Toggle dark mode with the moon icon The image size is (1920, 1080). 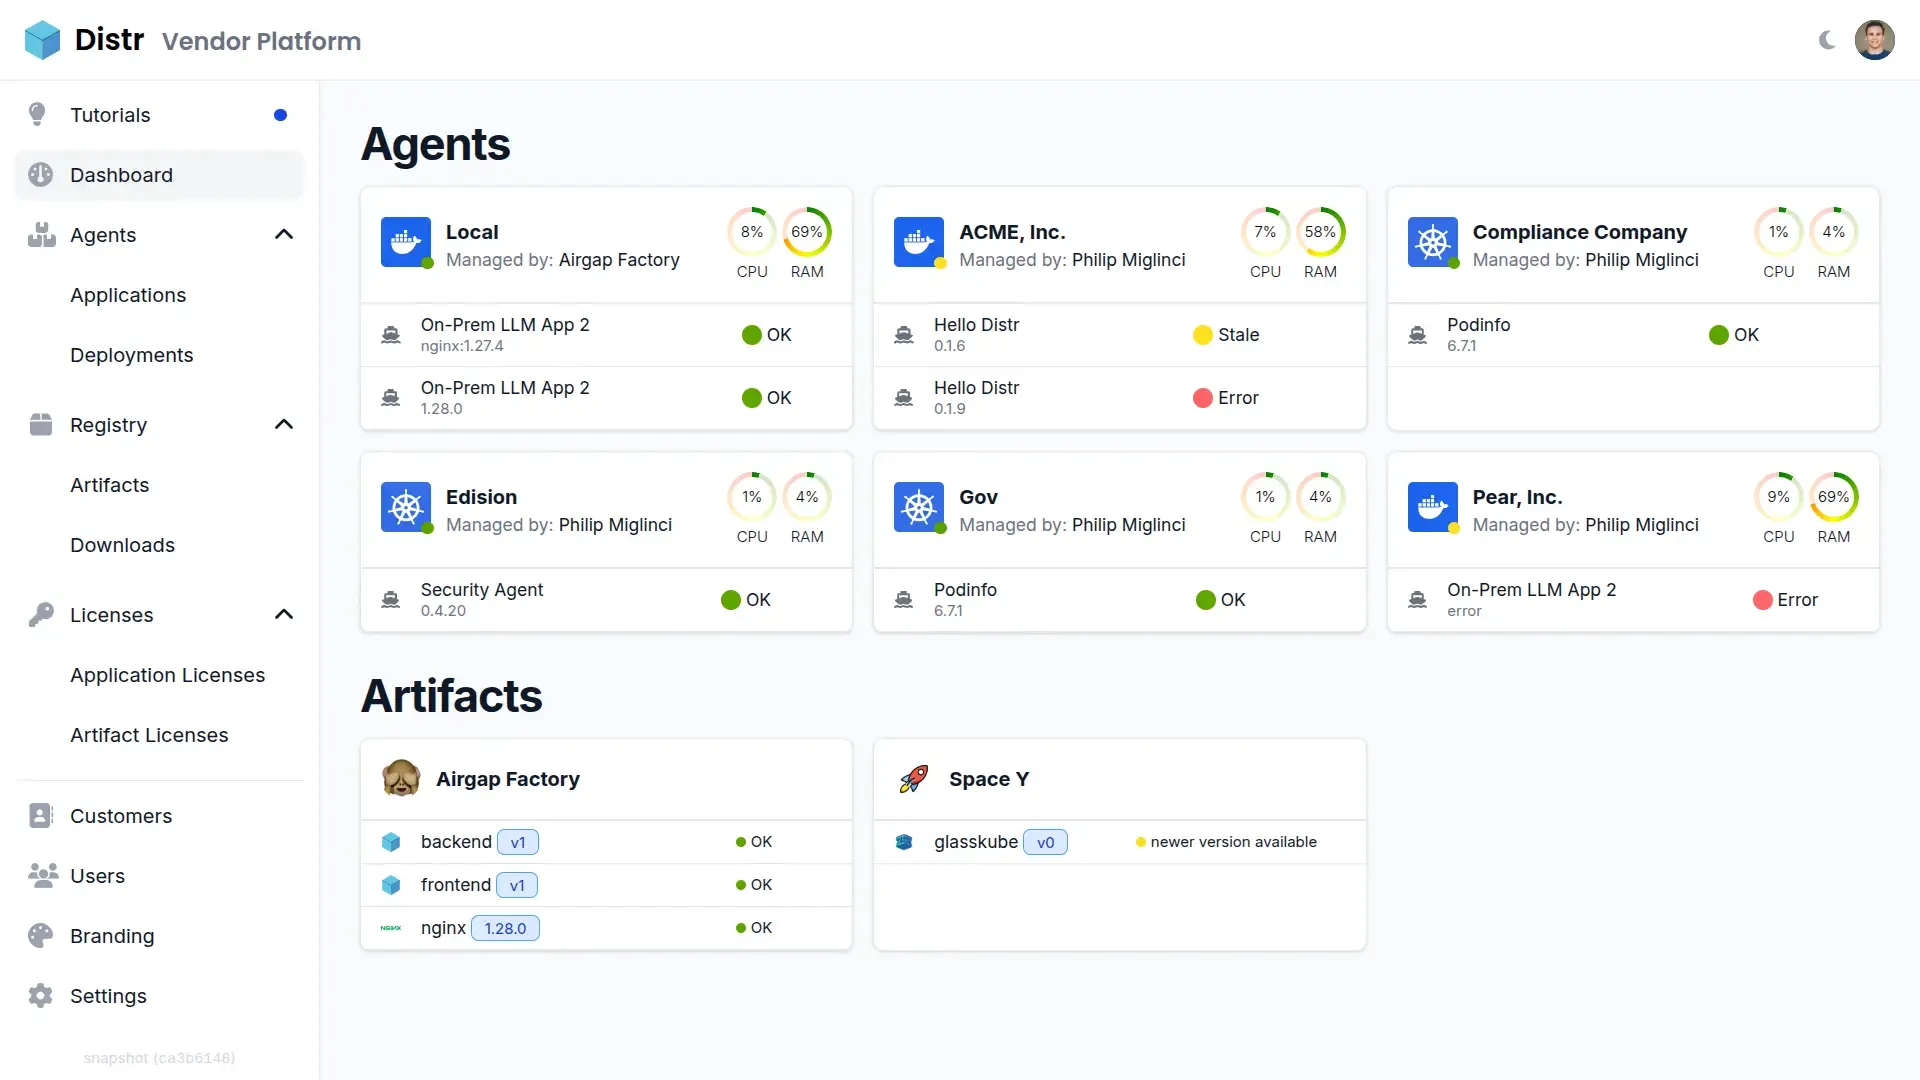tap(1828, 40)
